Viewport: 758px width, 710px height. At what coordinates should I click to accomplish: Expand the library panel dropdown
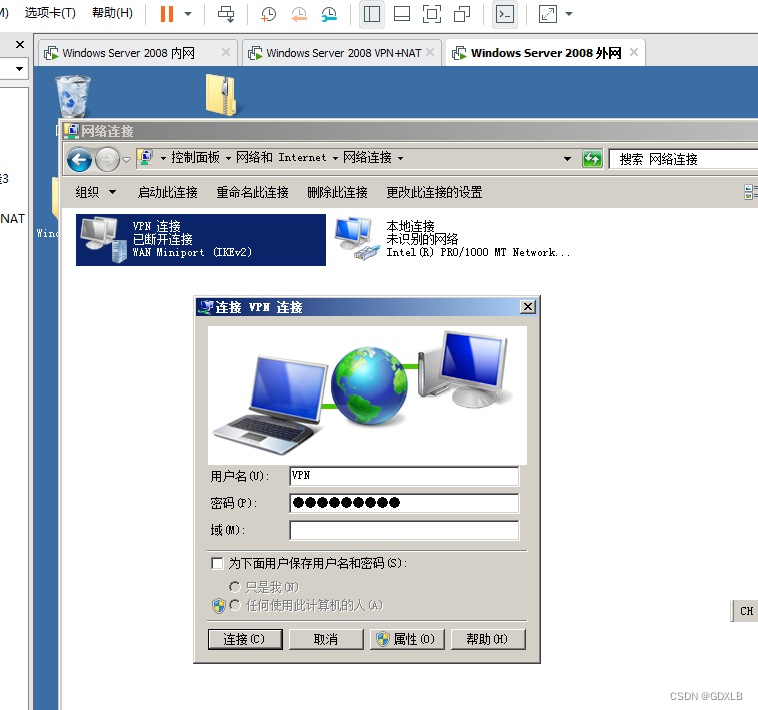coord(19,69)
